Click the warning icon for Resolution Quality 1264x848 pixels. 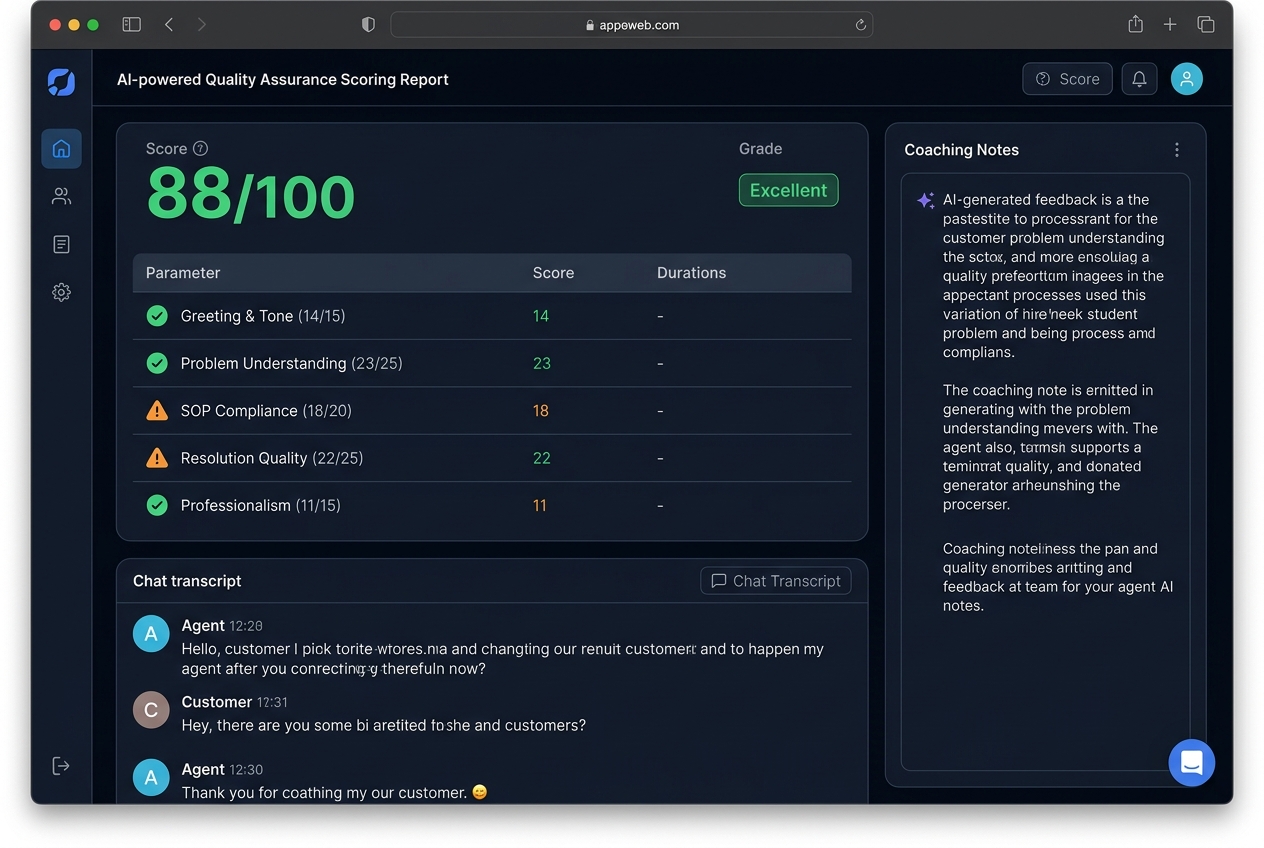click(x=157, y=458)
